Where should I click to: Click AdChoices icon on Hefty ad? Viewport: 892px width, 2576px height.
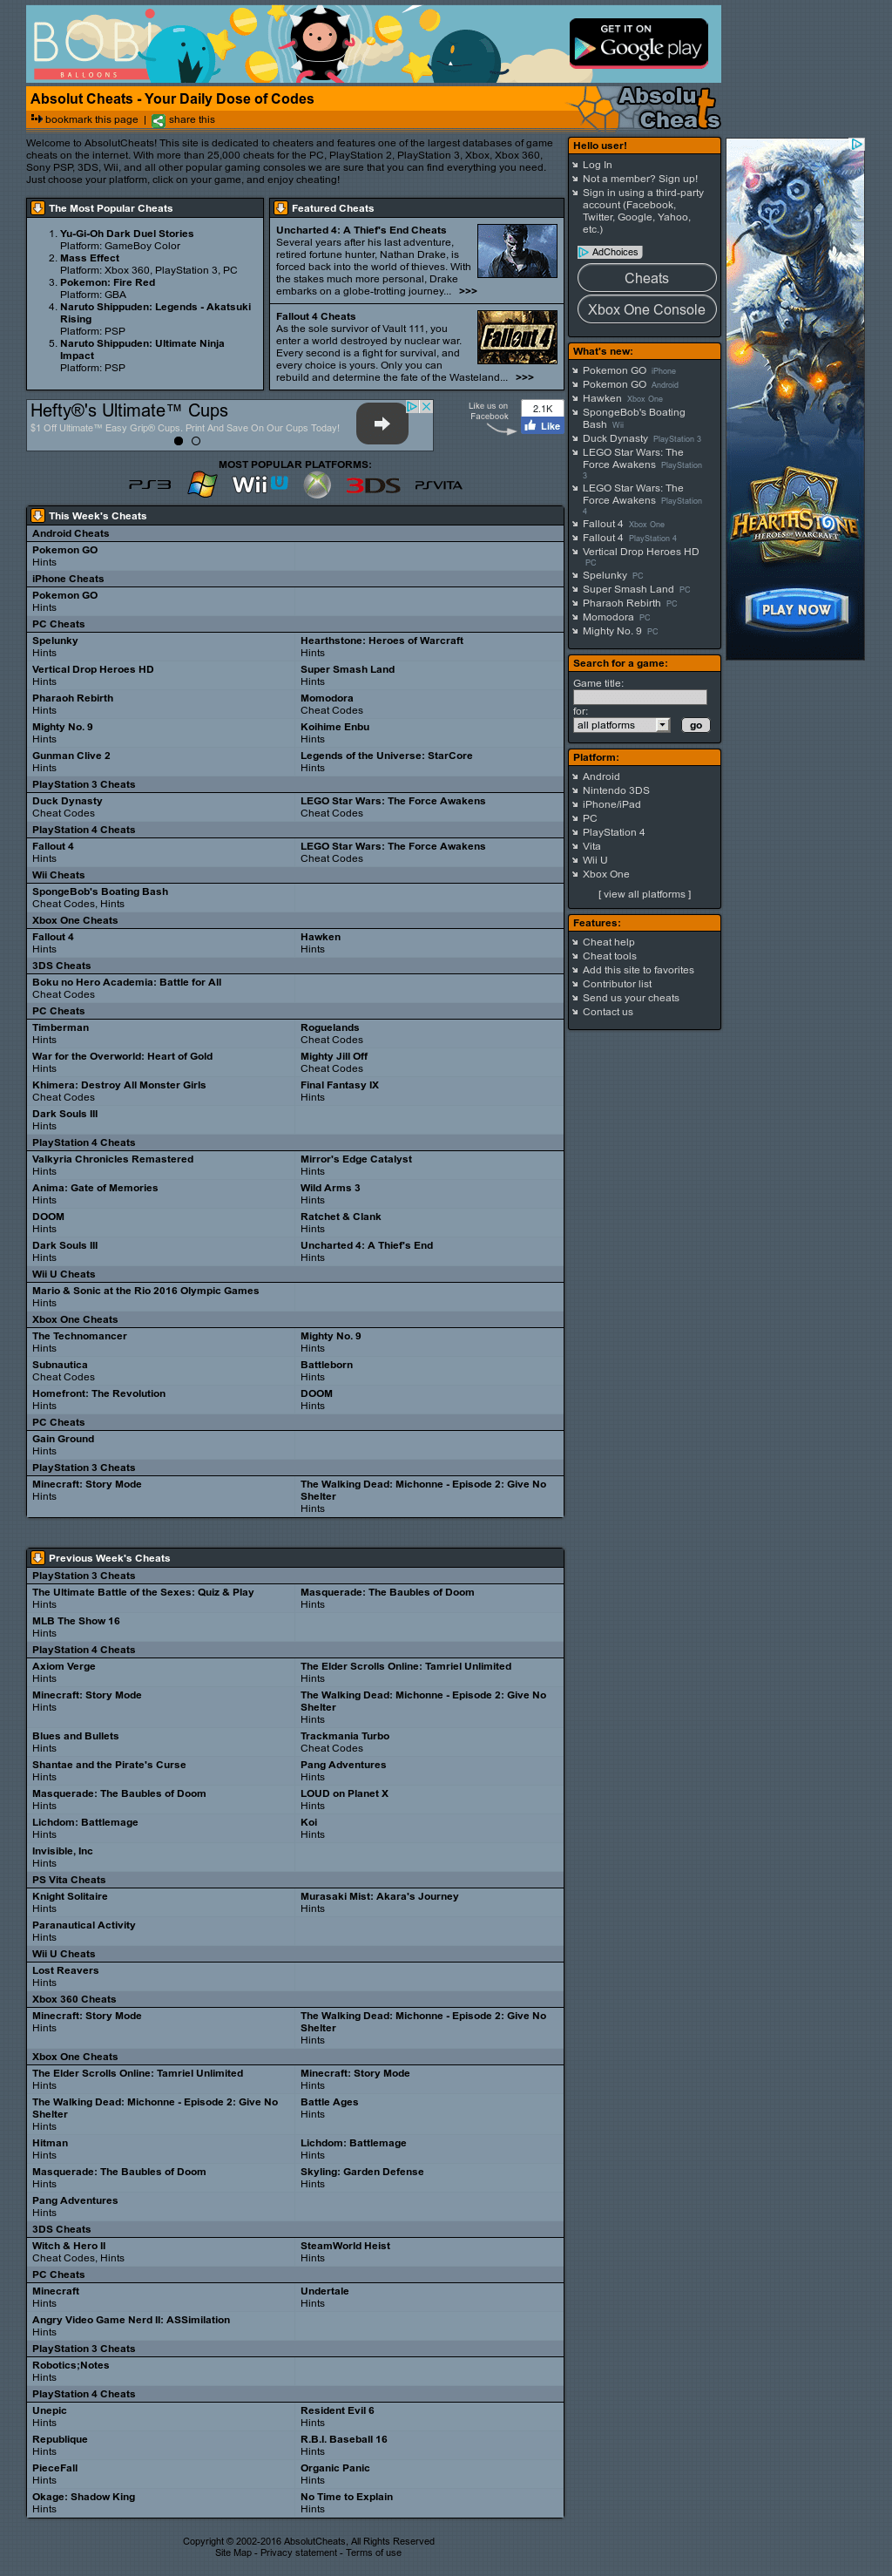(412, 407)
